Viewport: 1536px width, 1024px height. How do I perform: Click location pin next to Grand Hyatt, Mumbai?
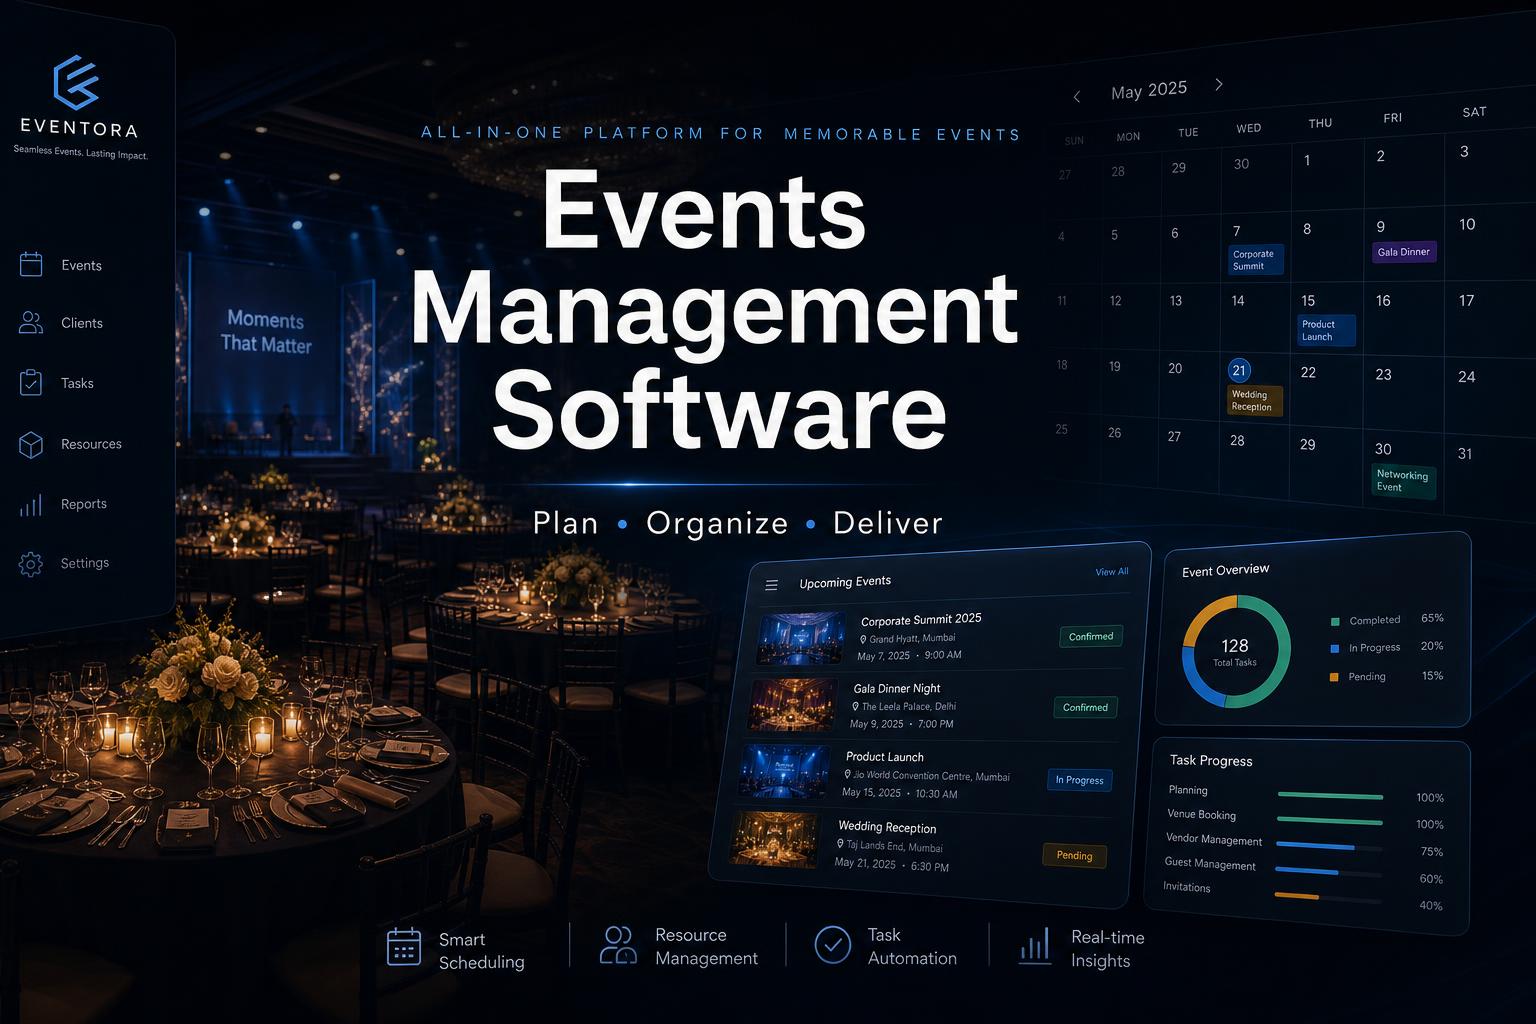tap(863, 638)
